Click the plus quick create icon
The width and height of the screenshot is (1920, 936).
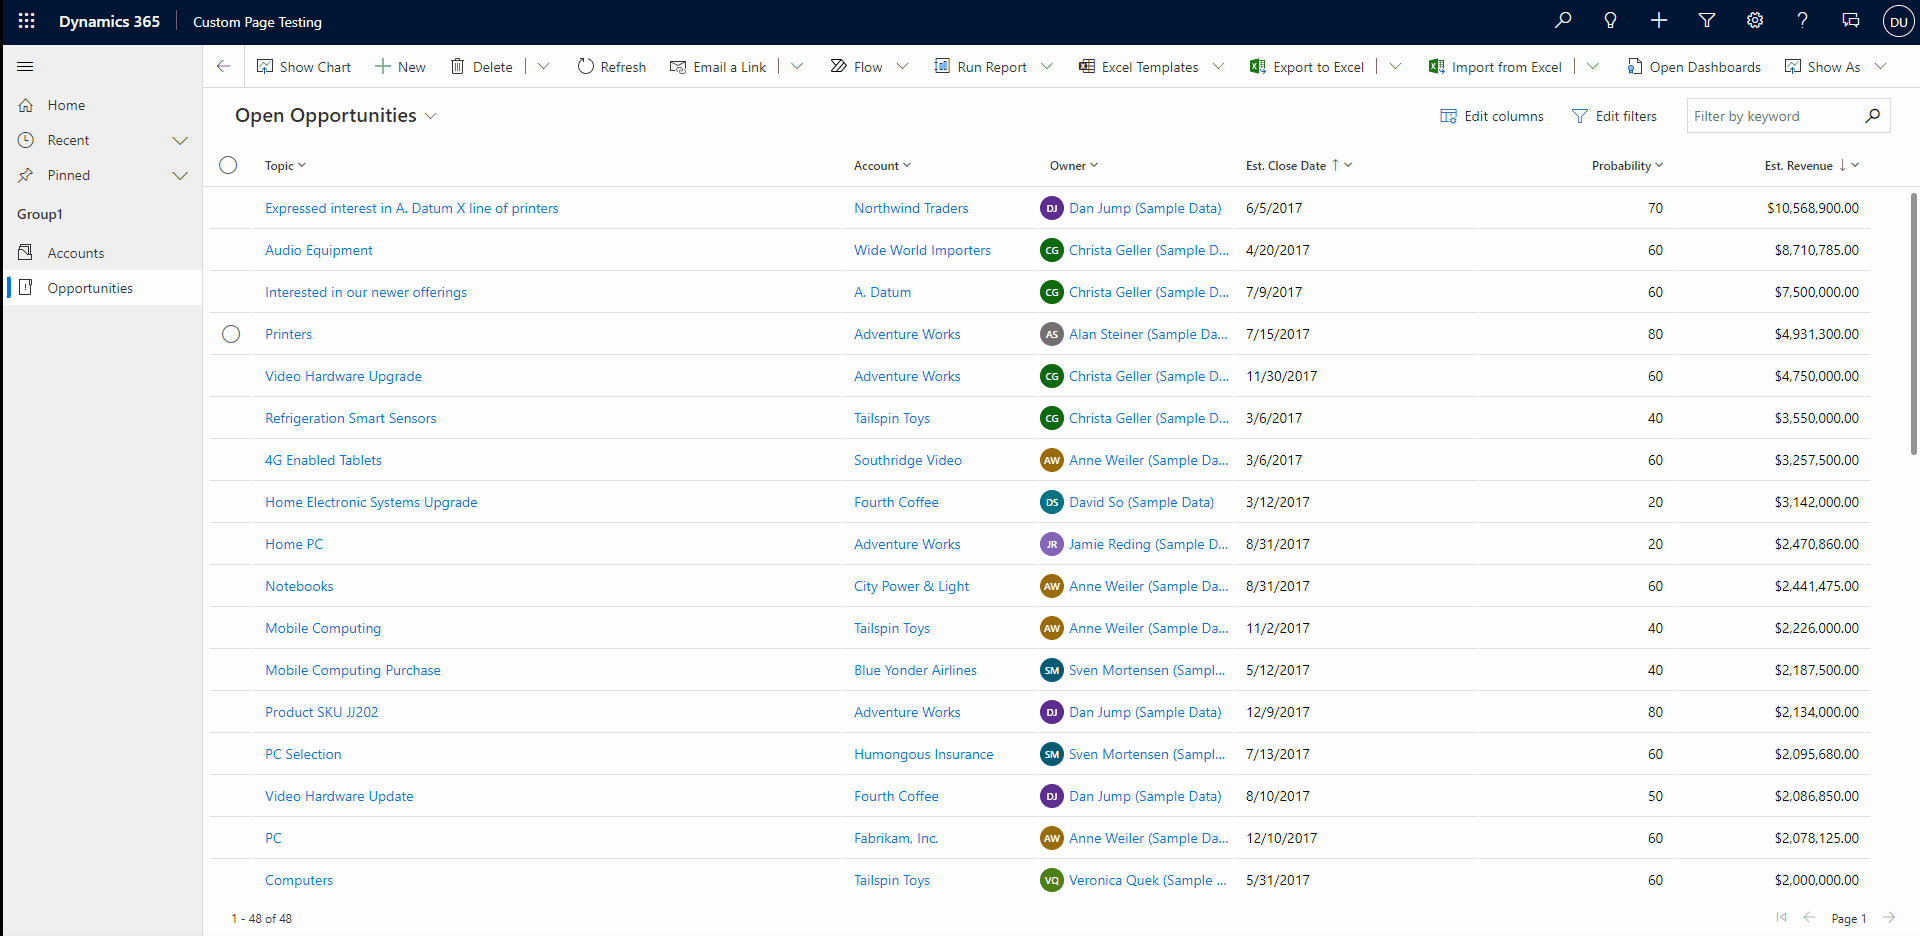click(x=1659, y=21)
